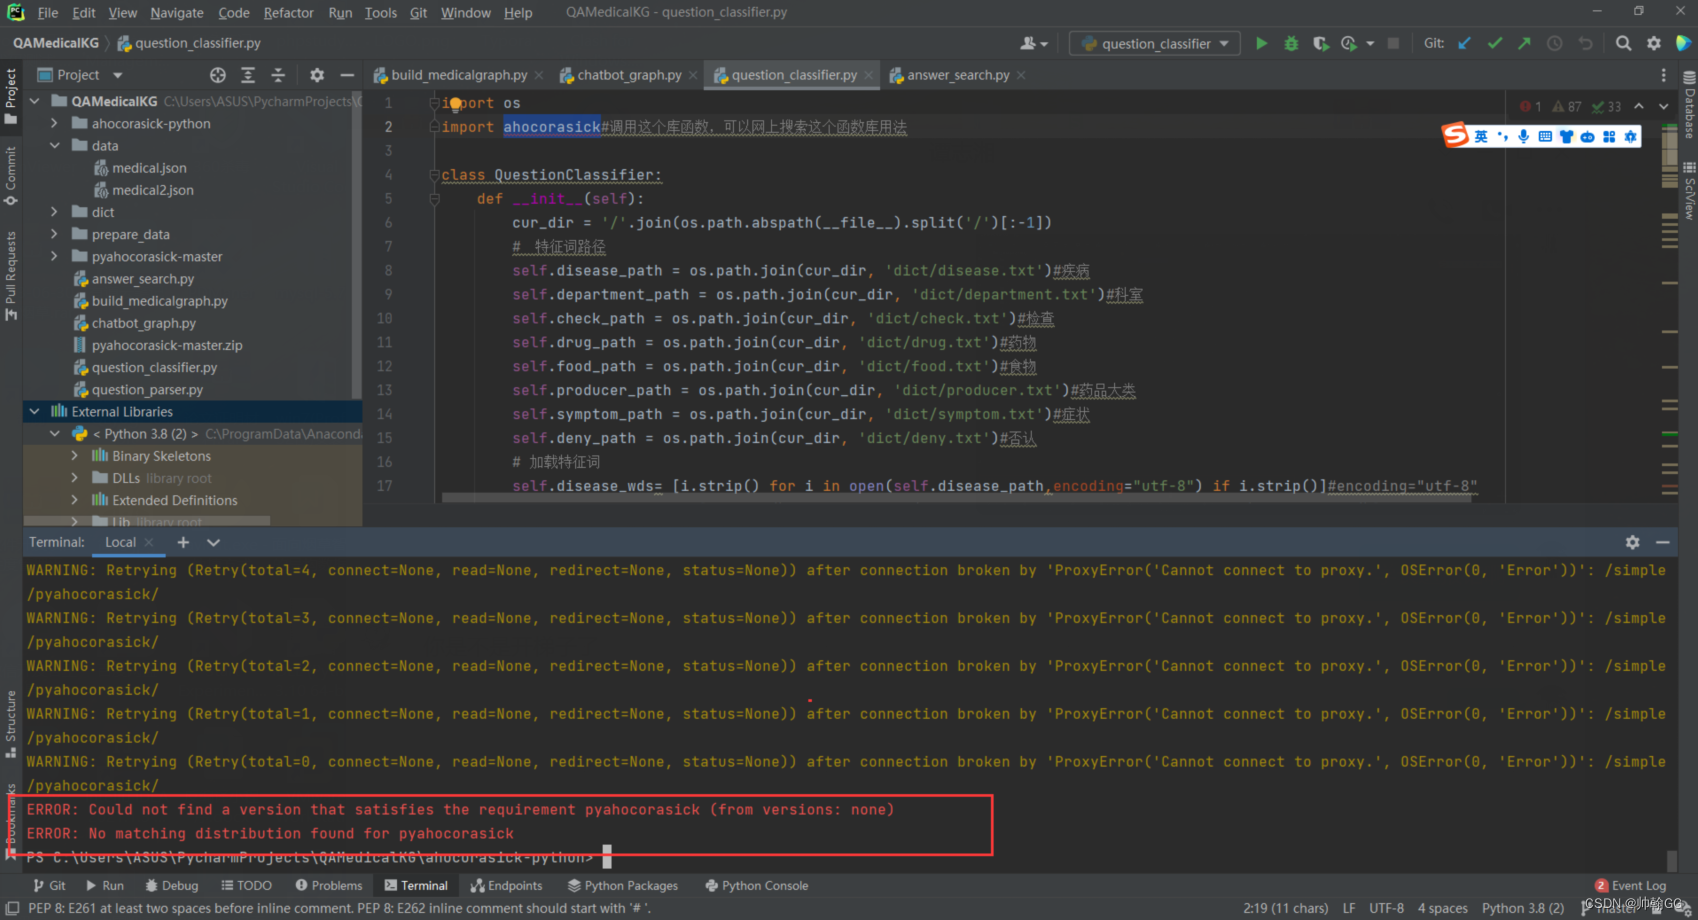Open Search Everywhere magnifier
The image size is (1698, 920).
1624,43
